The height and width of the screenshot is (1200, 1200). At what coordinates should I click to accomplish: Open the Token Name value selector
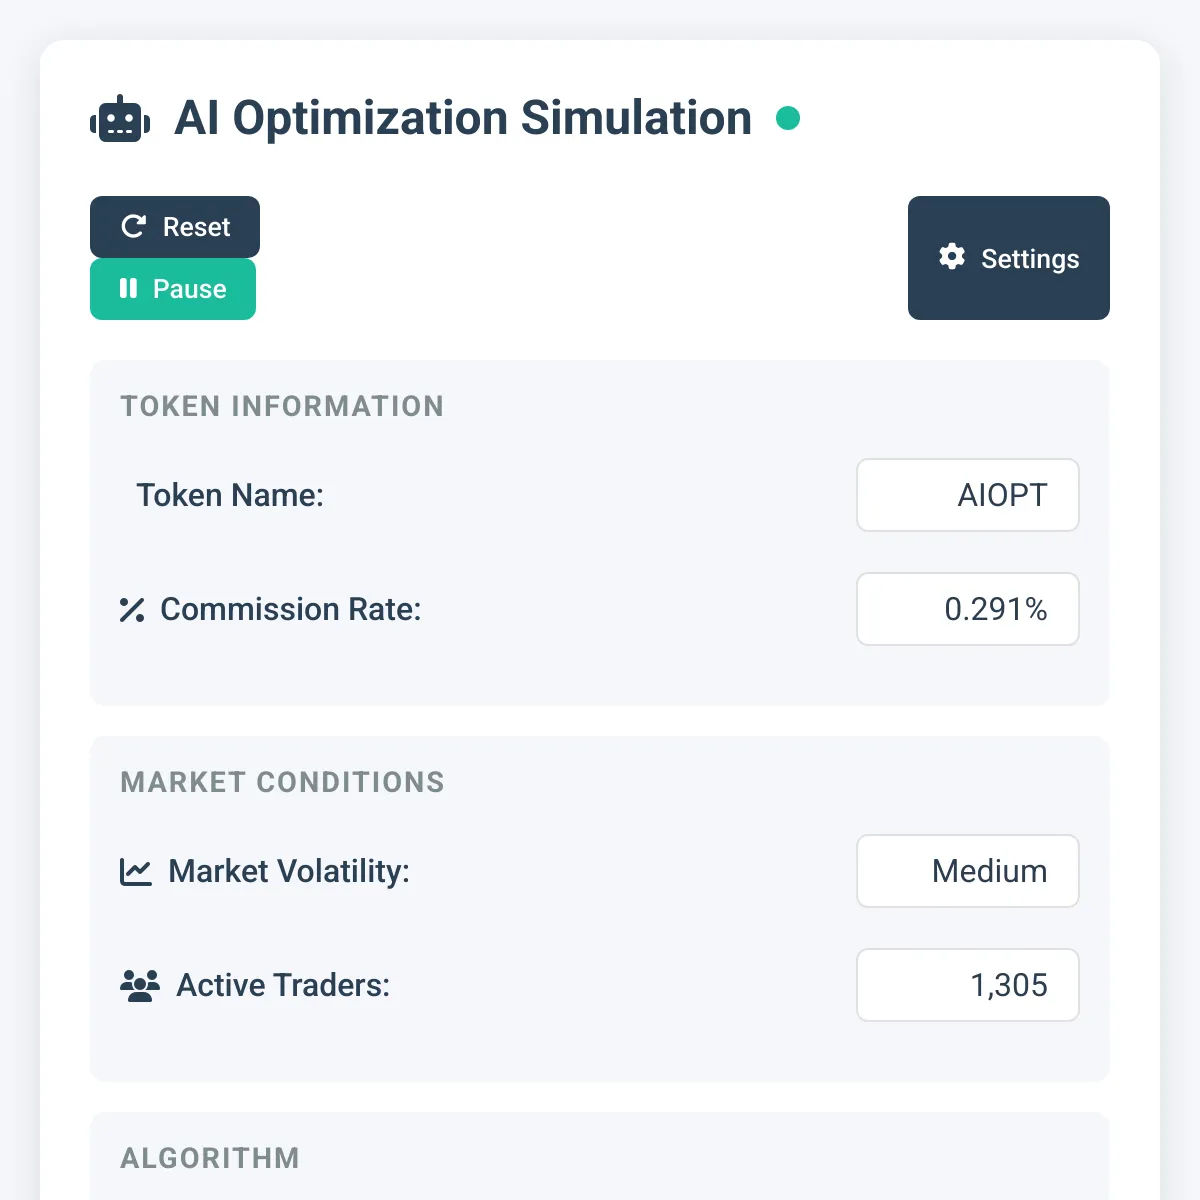pyautogui.click(x=967, y=495)
